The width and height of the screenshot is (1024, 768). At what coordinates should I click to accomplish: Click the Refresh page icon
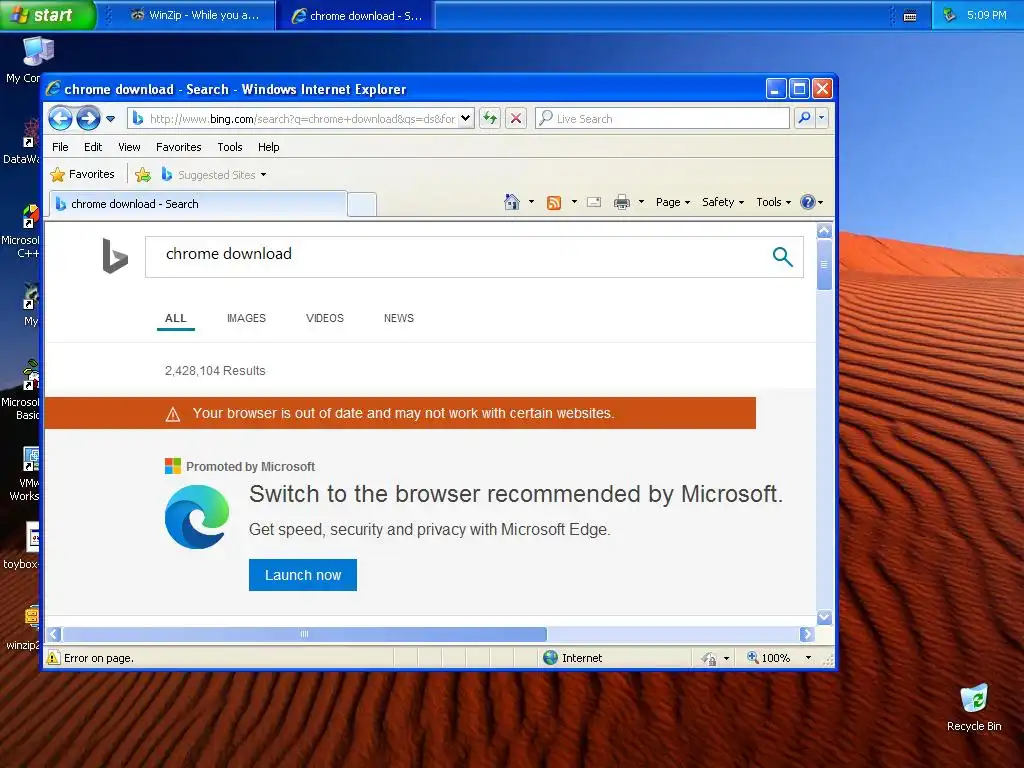(490, 118)
